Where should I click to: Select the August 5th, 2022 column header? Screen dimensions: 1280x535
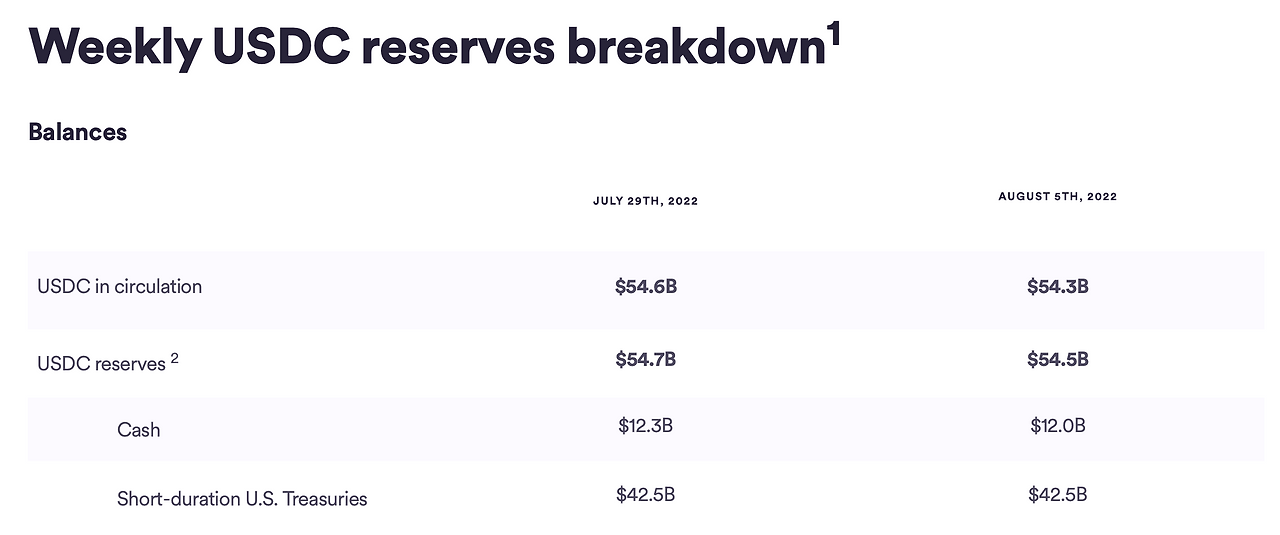[1057, 197]
